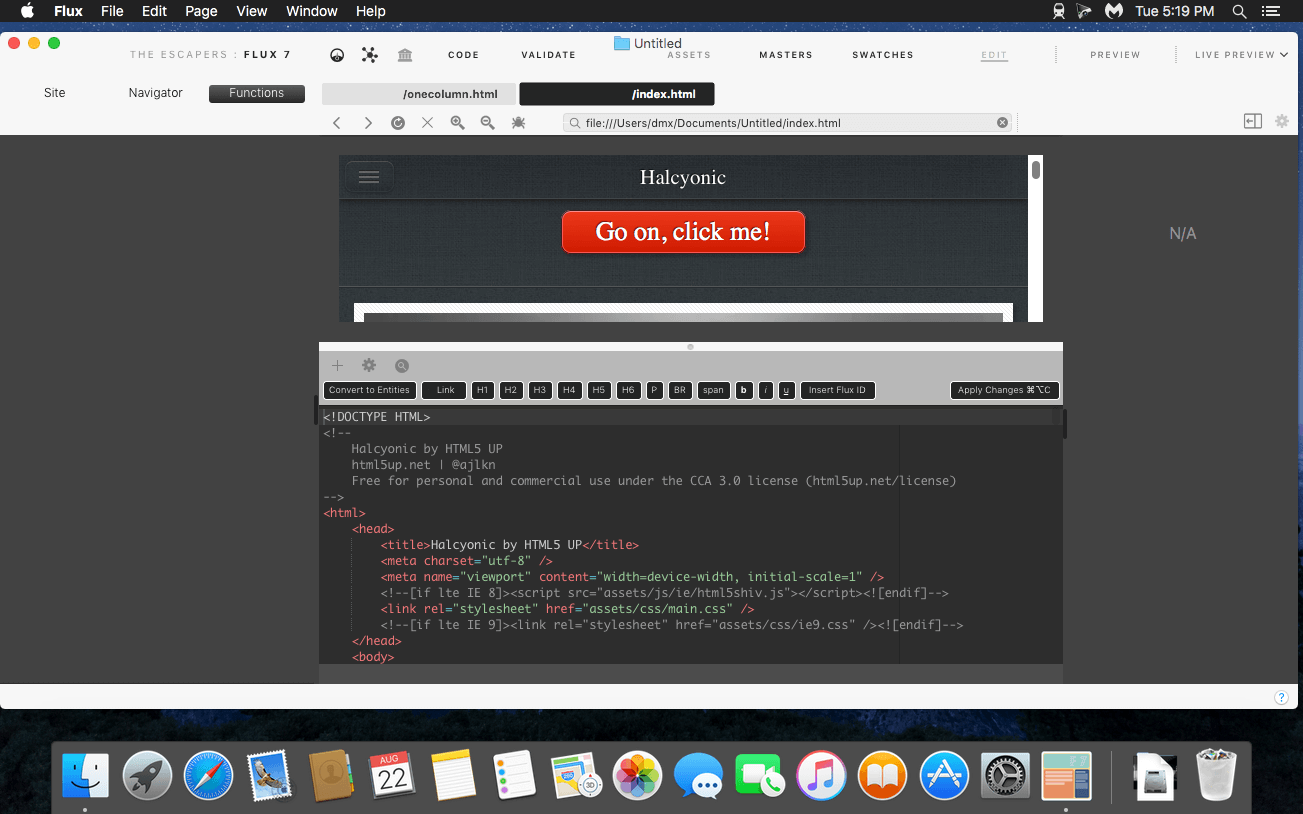Insert an H5 tag
Viewport: 1303px width, 814px height.
click(598, 390)
